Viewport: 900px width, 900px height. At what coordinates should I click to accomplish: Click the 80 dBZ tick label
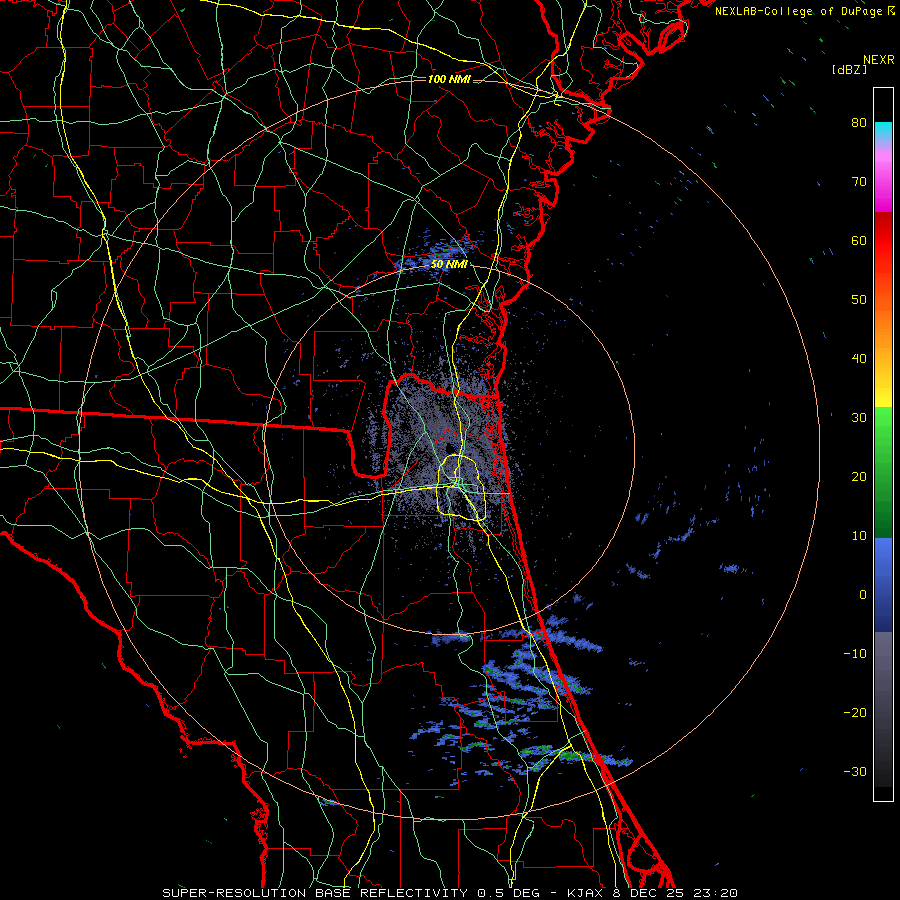pyautogui.click(x=859, y=122)
